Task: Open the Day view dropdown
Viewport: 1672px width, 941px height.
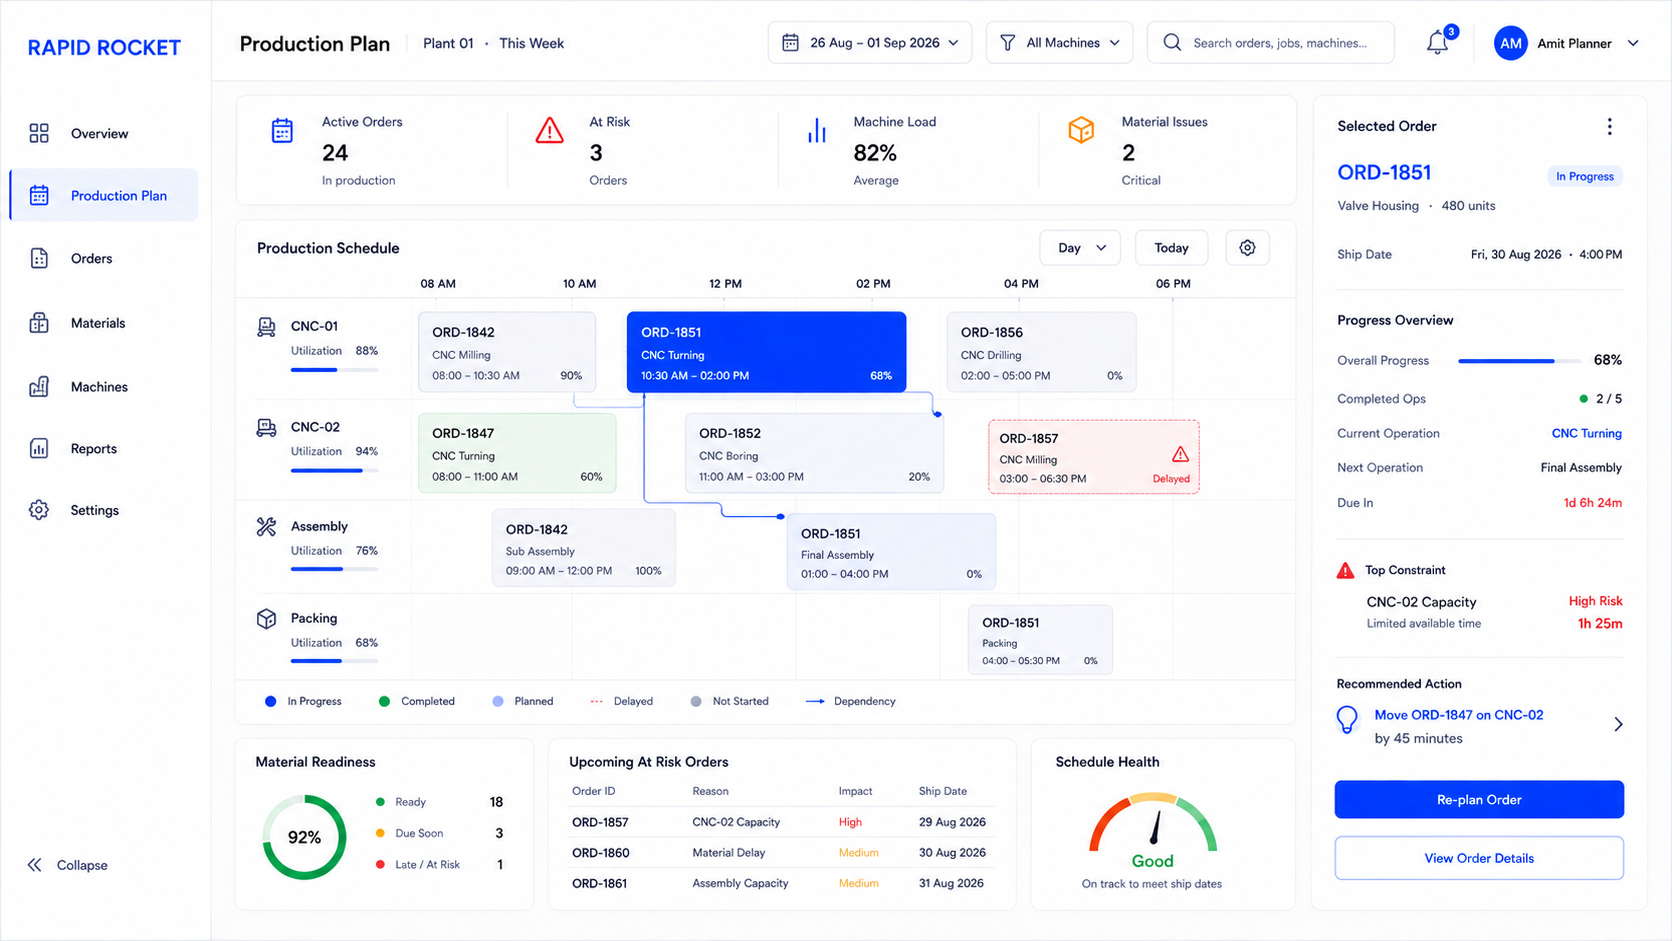Action: 1080,248
